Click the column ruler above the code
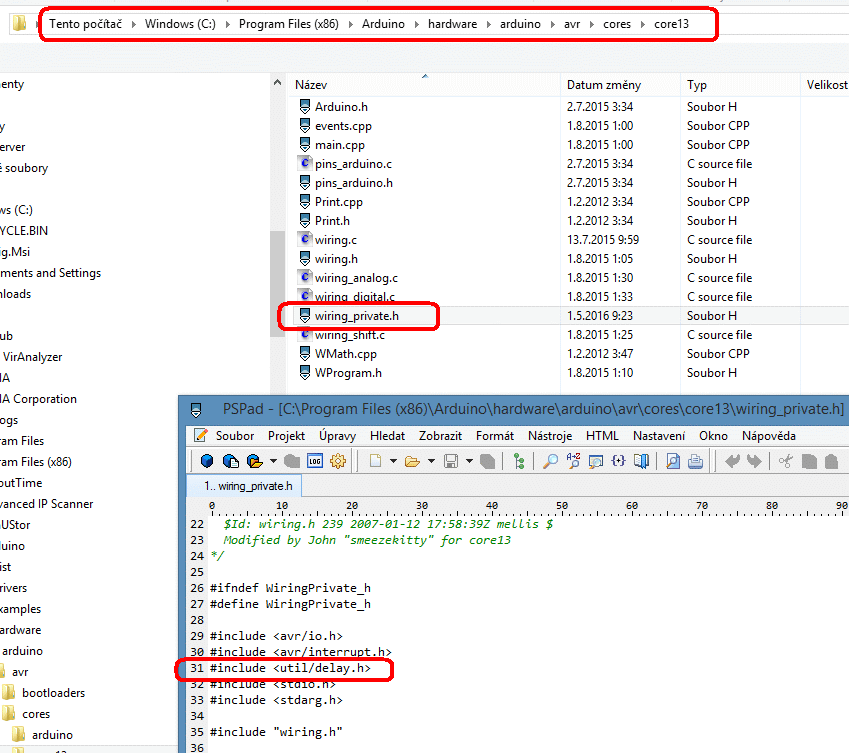This screenshot has height=753, width=849. coord(518,507)
